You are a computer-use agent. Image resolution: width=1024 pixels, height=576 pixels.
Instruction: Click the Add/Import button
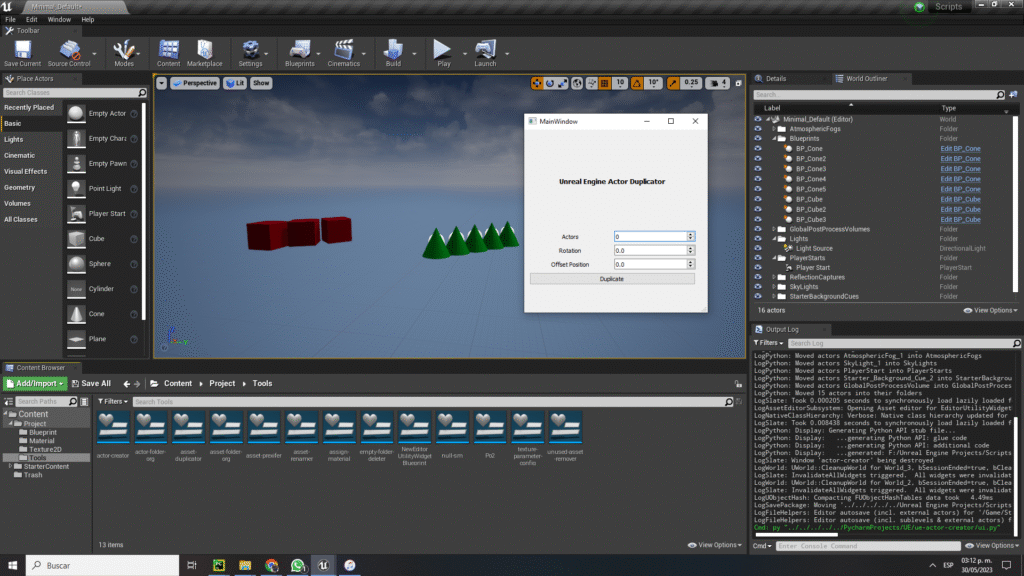[35, 383]
